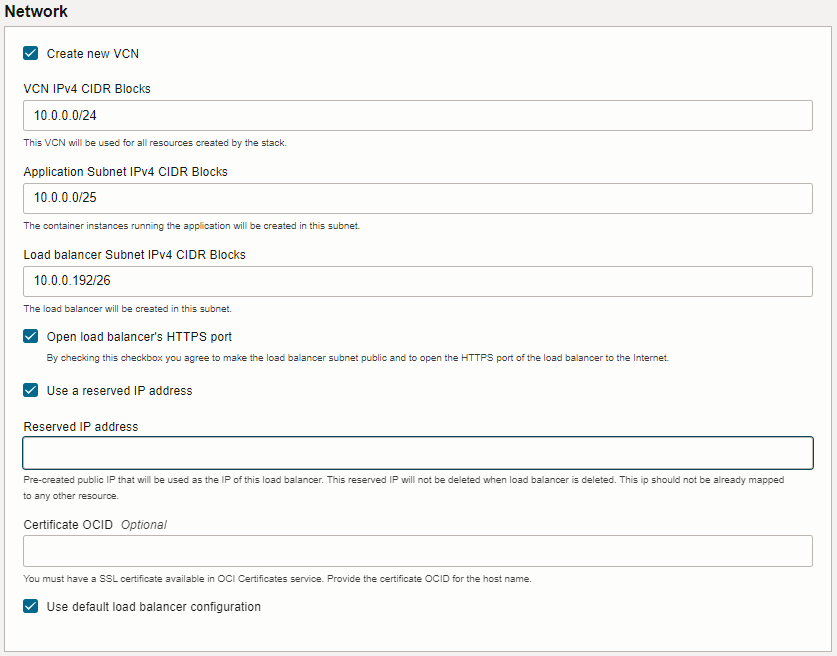Toggle Open load balancer's HTTPS port checkbox
The height and width of the screenshot is (656, 837).
click(30, 336)
